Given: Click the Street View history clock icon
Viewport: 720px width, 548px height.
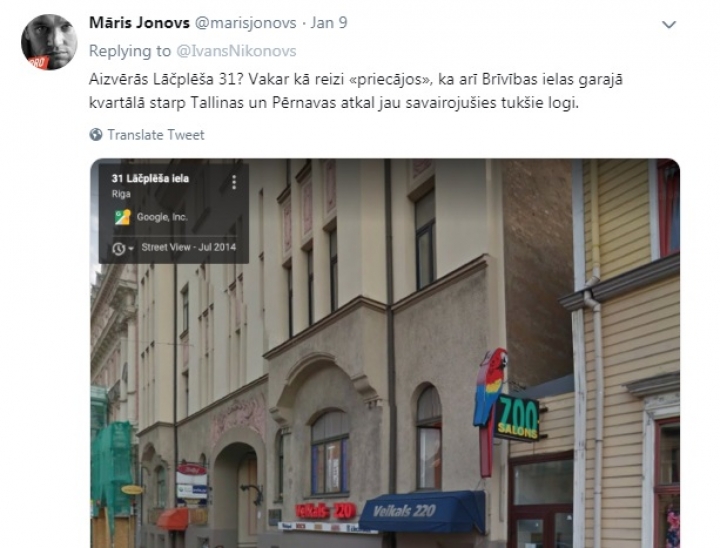Looking at the screenshot, I should [x=118, y=249].
